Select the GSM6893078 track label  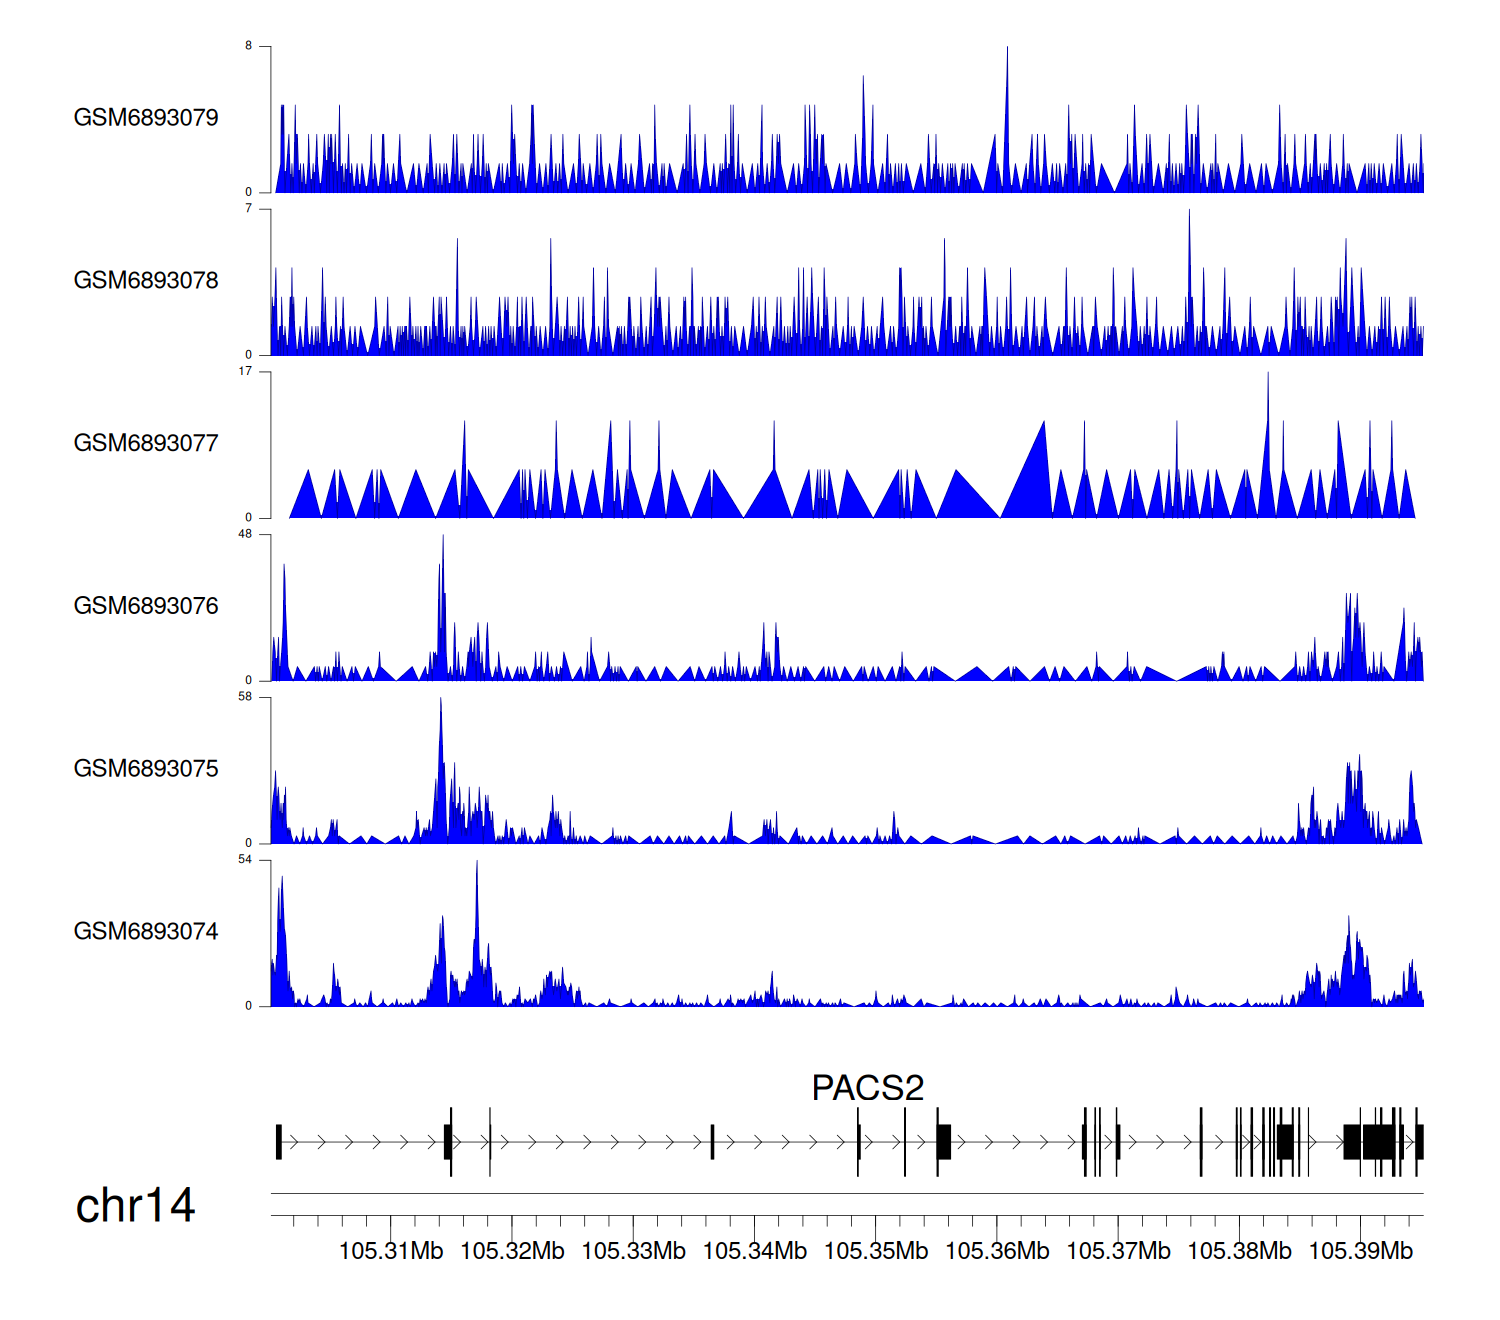coord(146,281)
